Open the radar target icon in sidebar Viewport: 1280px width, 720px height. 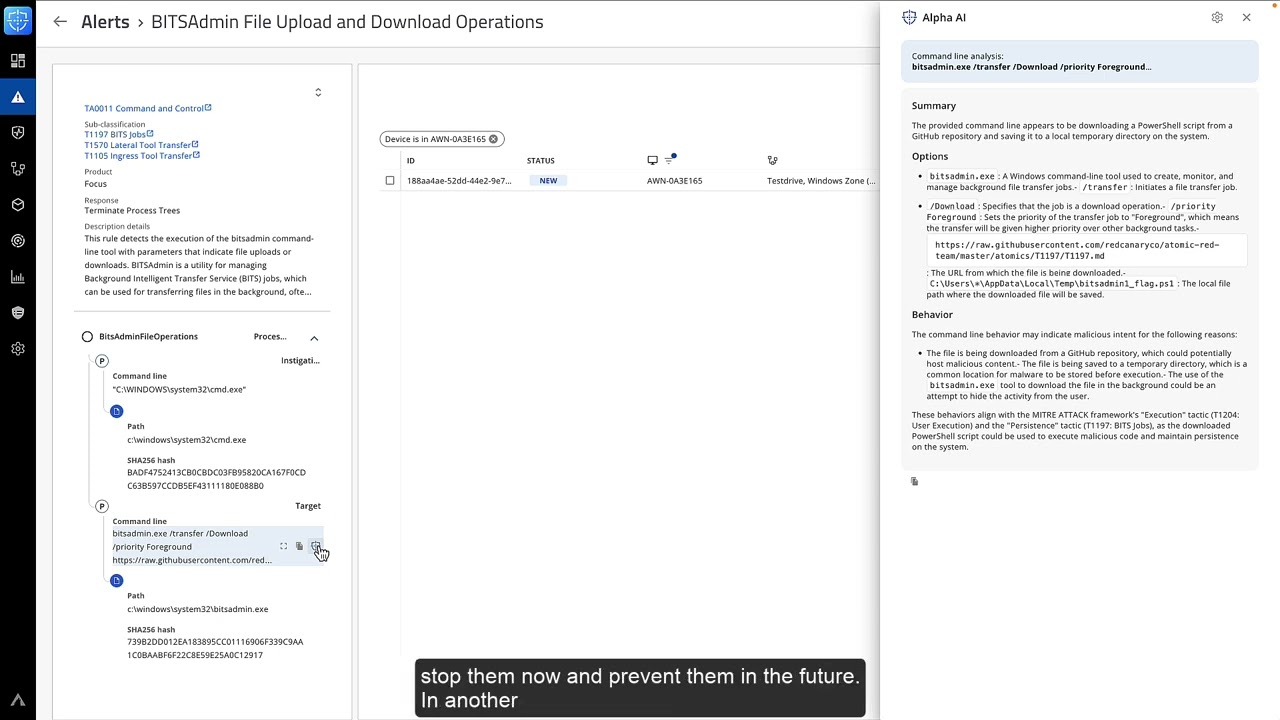click(x=18, y=241)
